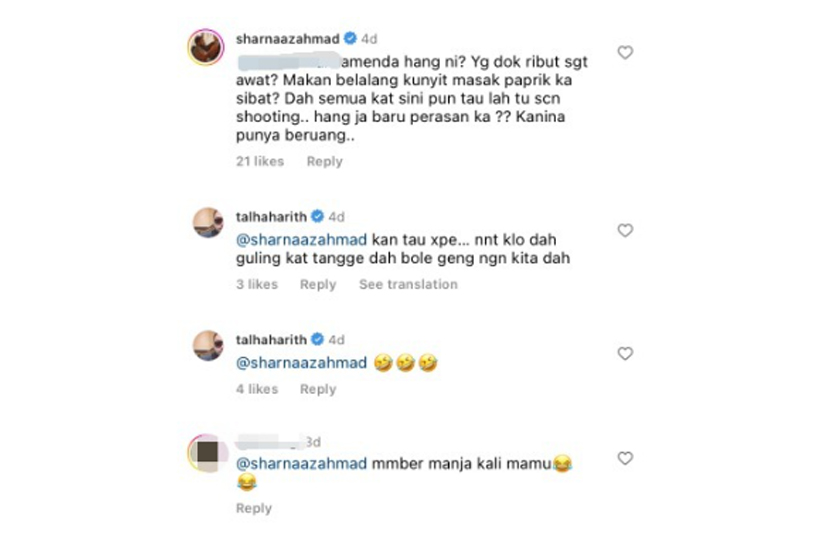View 4 likes on emoji comment

[x=257, y=389]
